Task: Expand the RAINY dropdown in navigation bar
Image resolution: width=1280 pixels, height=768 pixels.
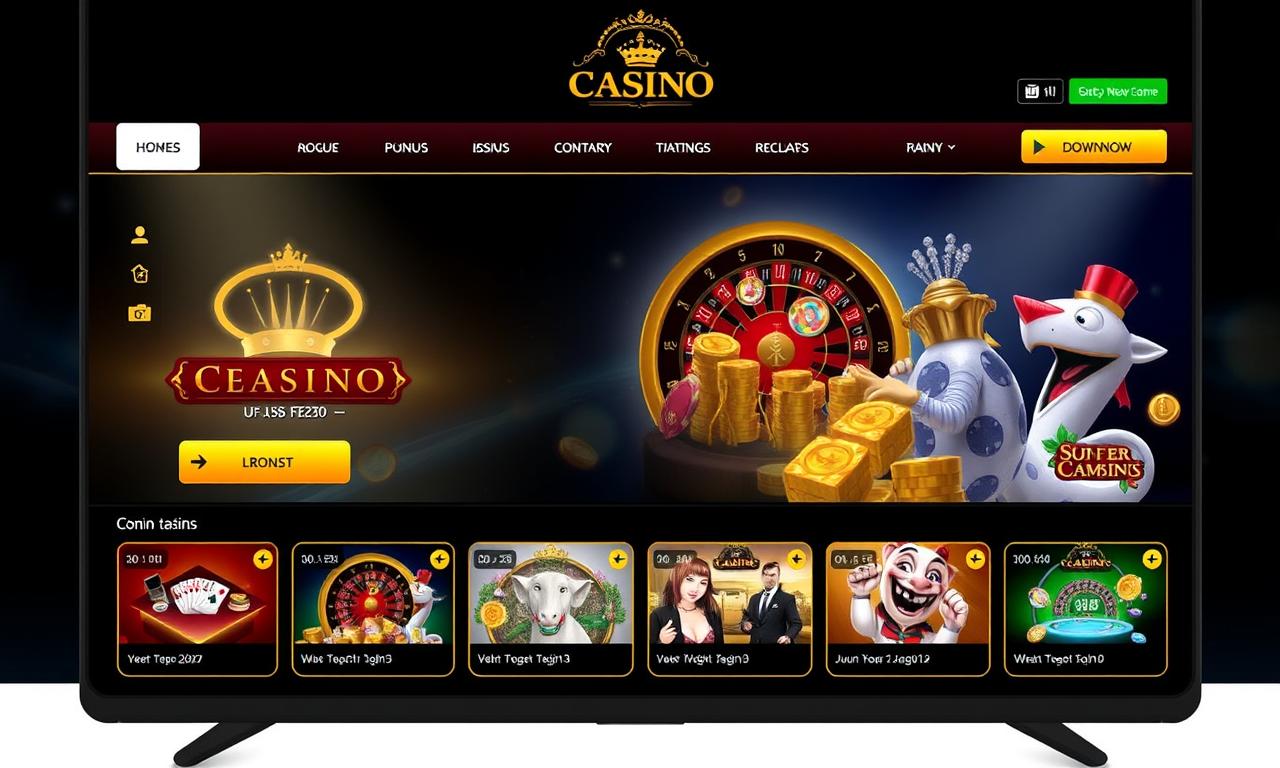Action: coord(930,147)
